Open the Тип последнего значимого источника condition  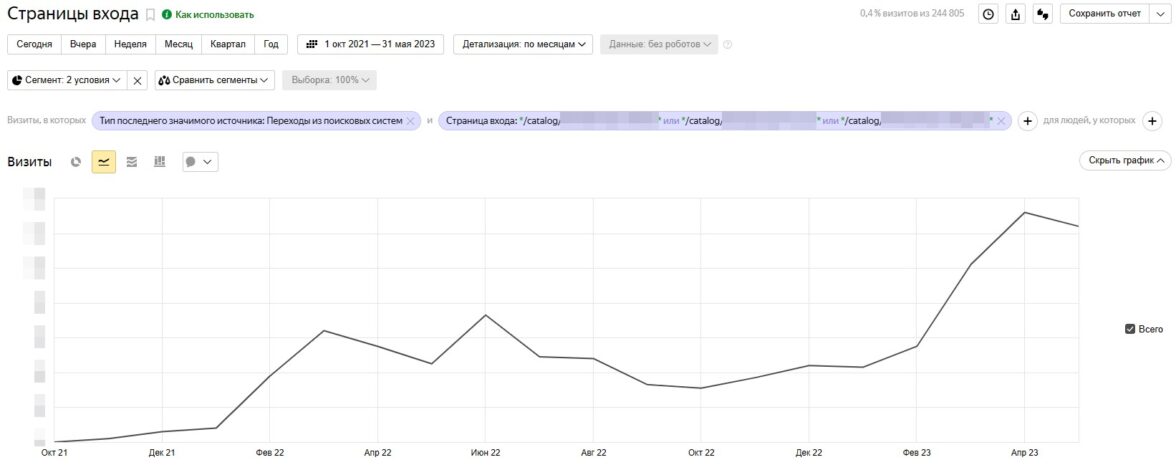click(x=250, y=121)
